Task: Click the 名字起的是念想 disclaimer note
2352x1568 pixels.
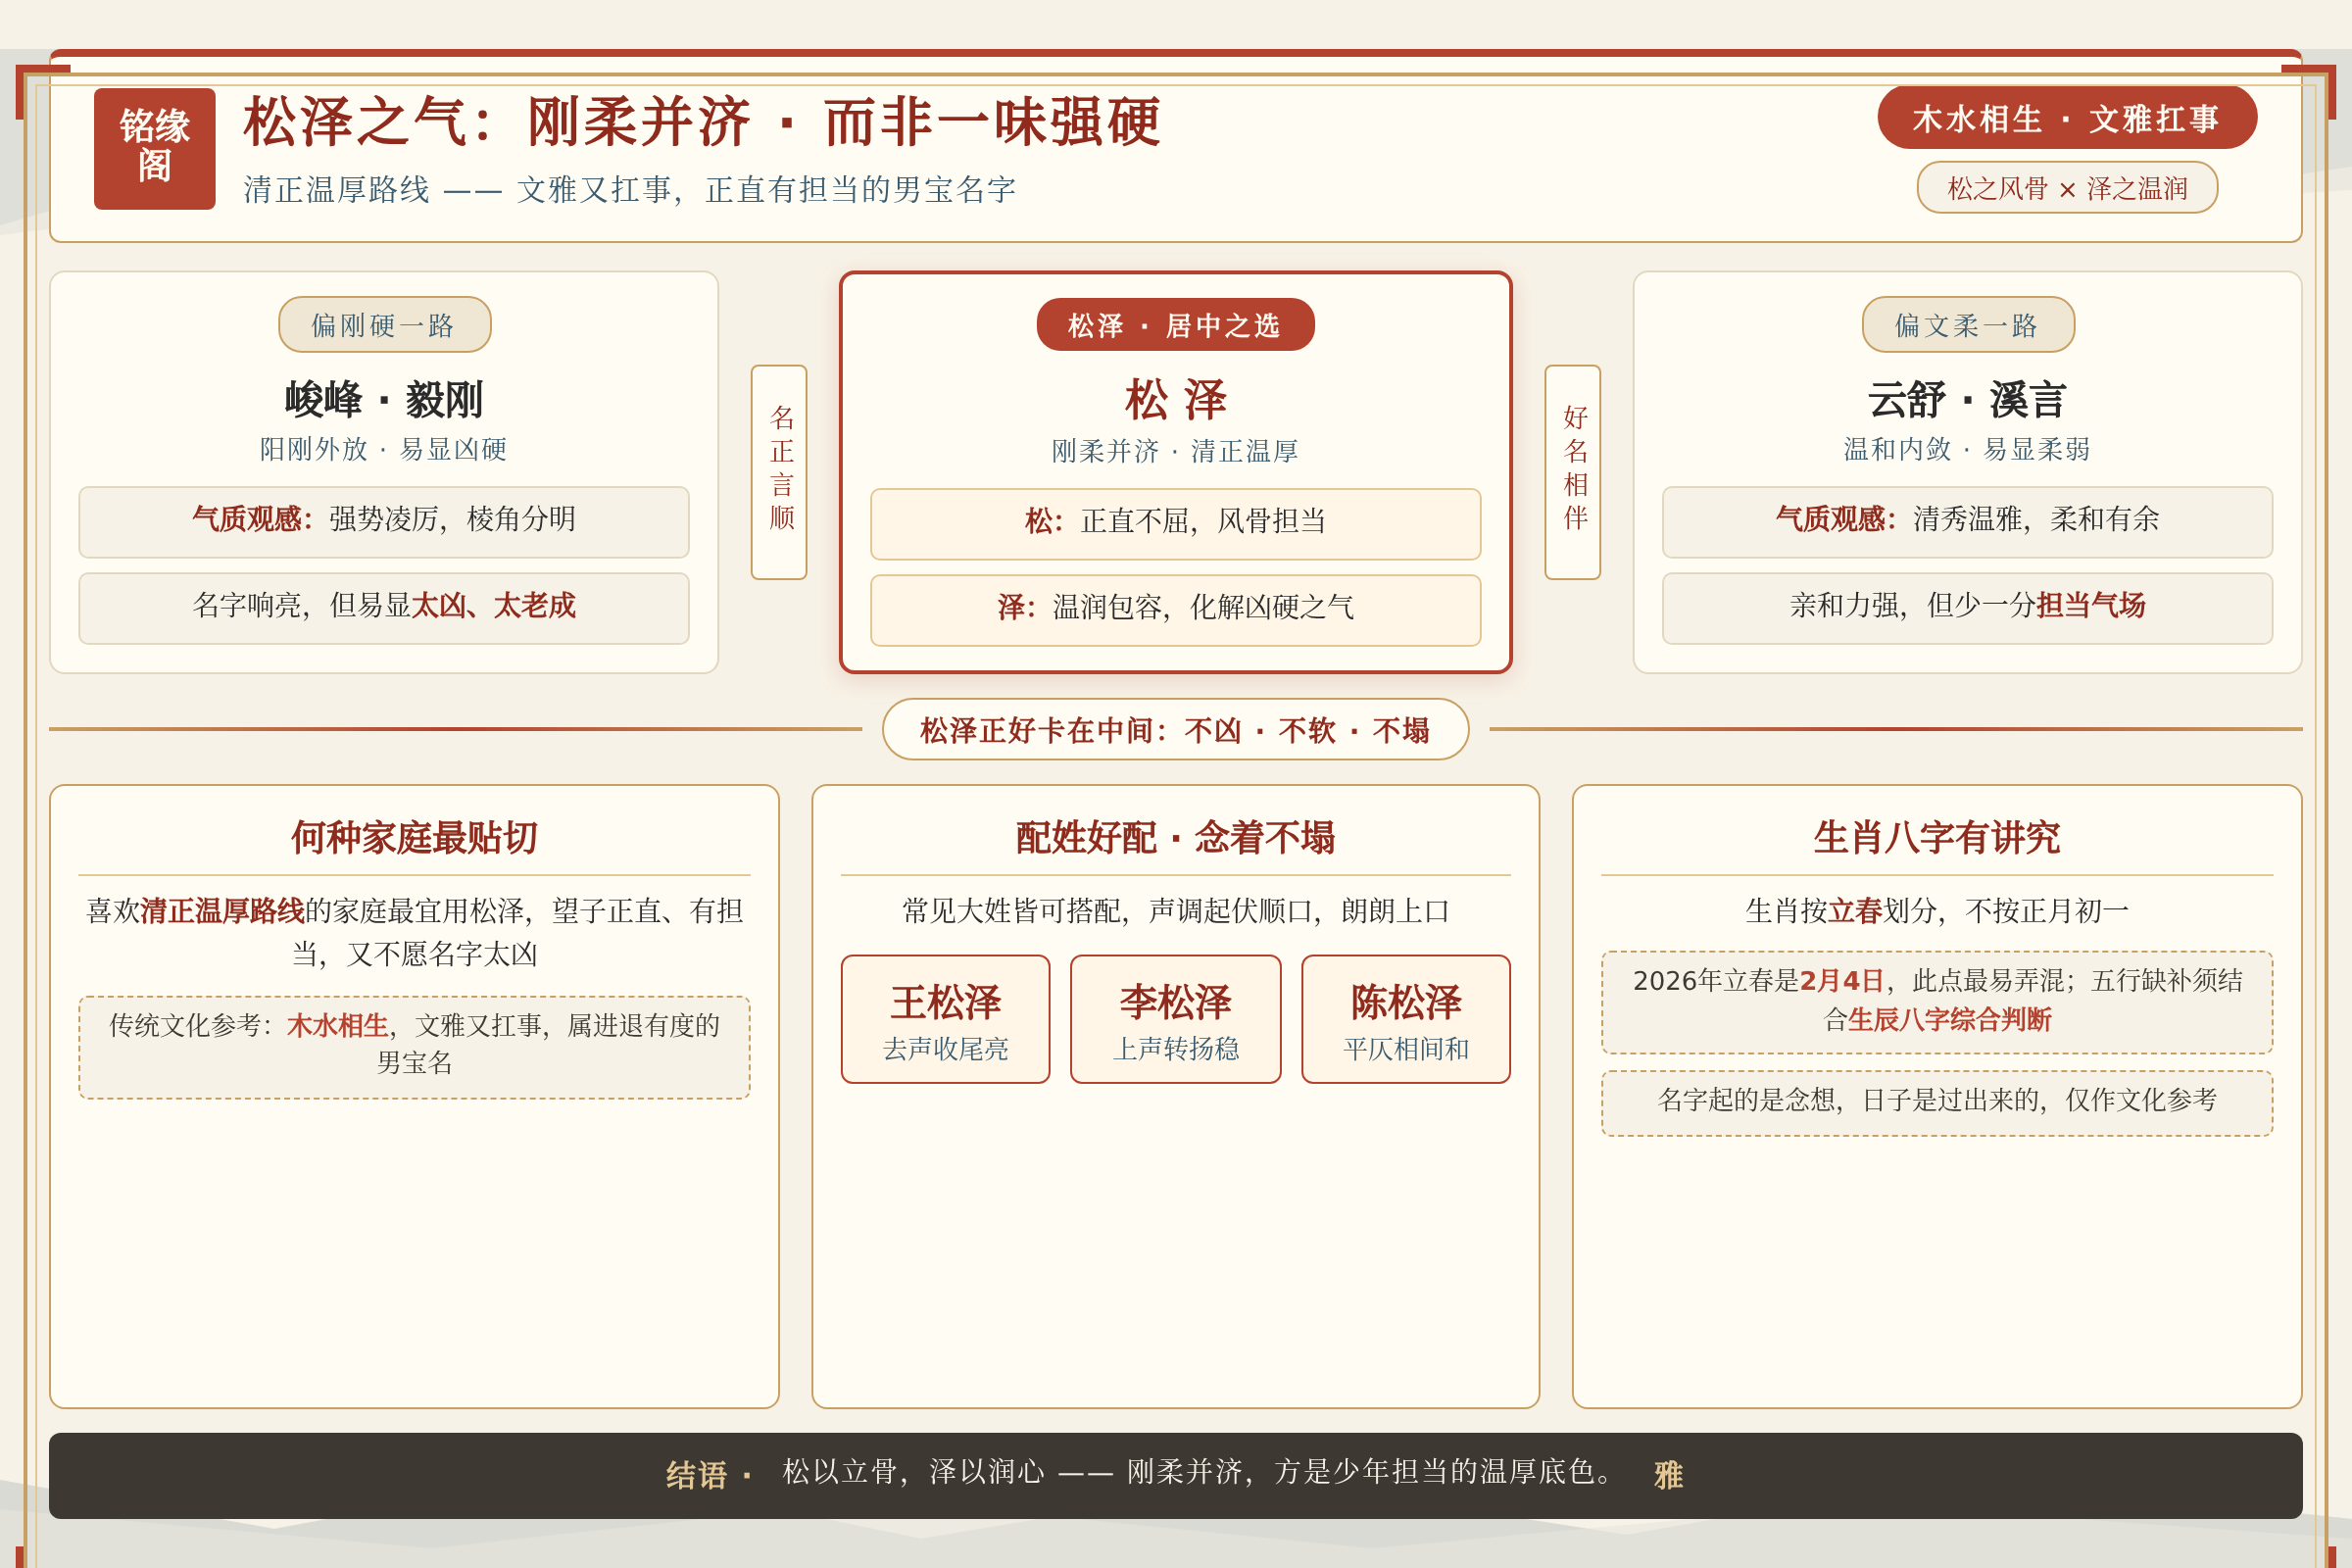Action: pos(1937,1102)
